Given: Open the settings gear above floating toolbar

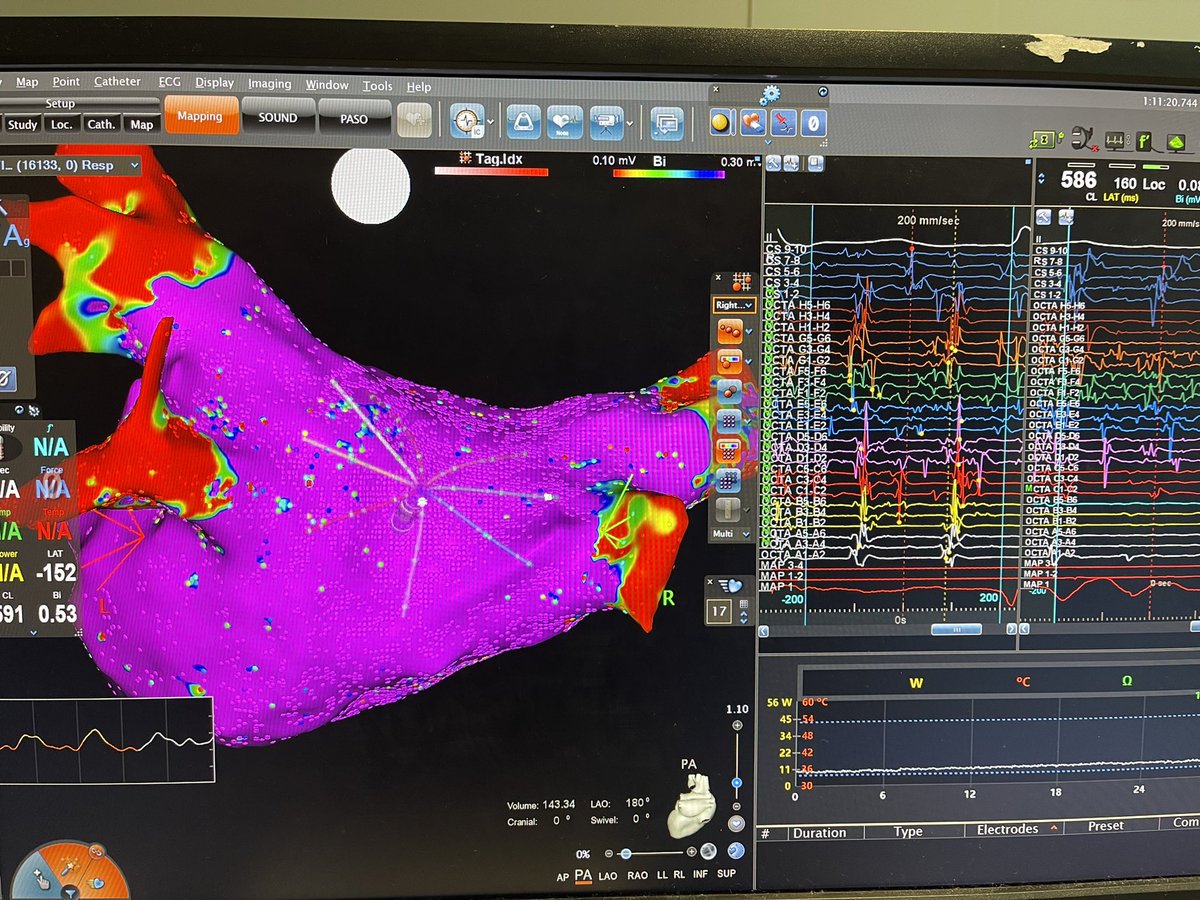Looking at the screenshot, I should pyautogui.click(x=769, y=95).
